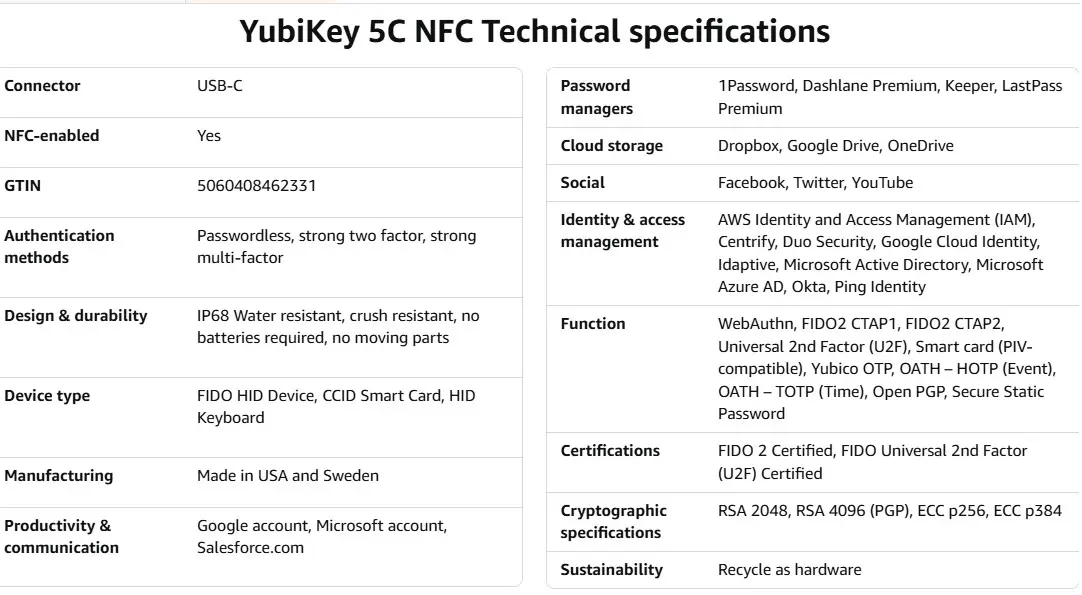Select the Facebook, Twitter, YouTube text
This screenshot has height=595, width=1082.
point(815,183)
